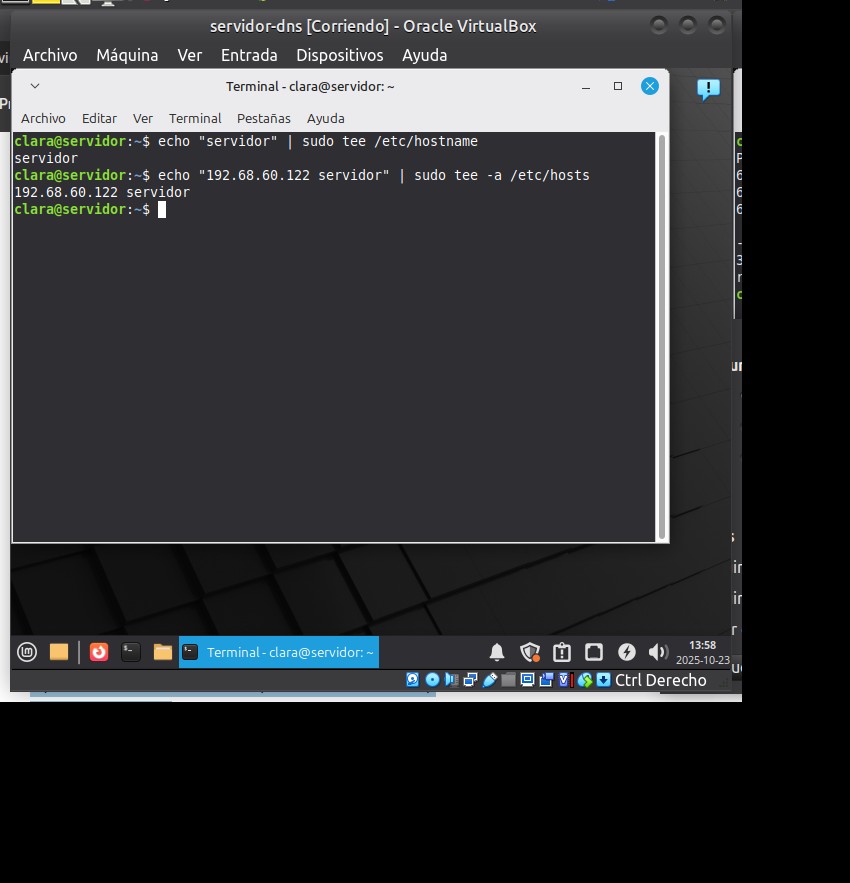Click the volume speaker icon
This screenshot has height=883, width=850.
[x=657, y=652]
